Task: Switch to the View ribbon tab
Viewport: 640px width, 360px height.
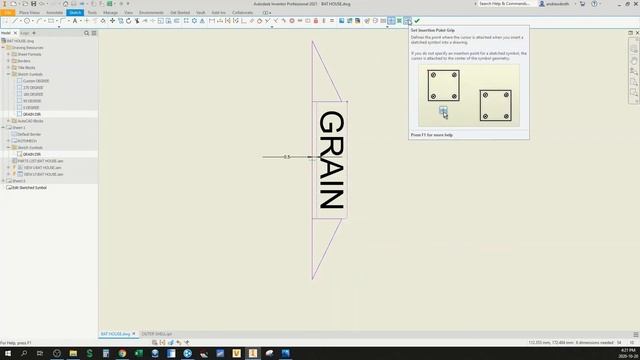Action: click(129, 13)
